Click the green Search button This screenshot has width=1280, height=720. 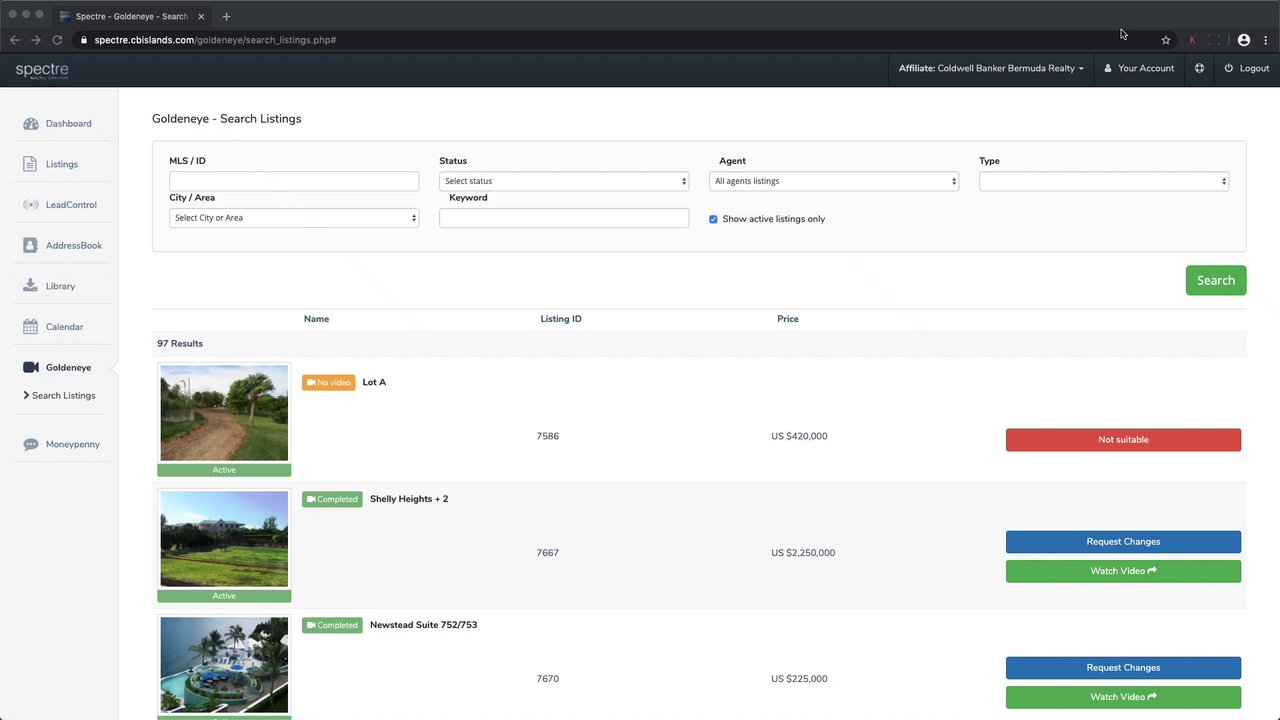point(1216,280)
